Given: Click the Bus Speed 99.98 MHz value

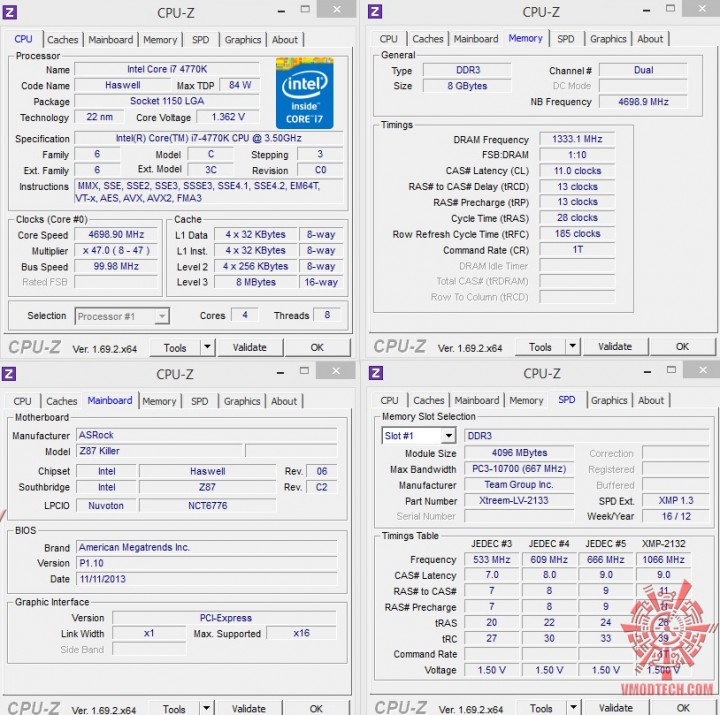Looking at the screenshot, I should click(116, 266).
